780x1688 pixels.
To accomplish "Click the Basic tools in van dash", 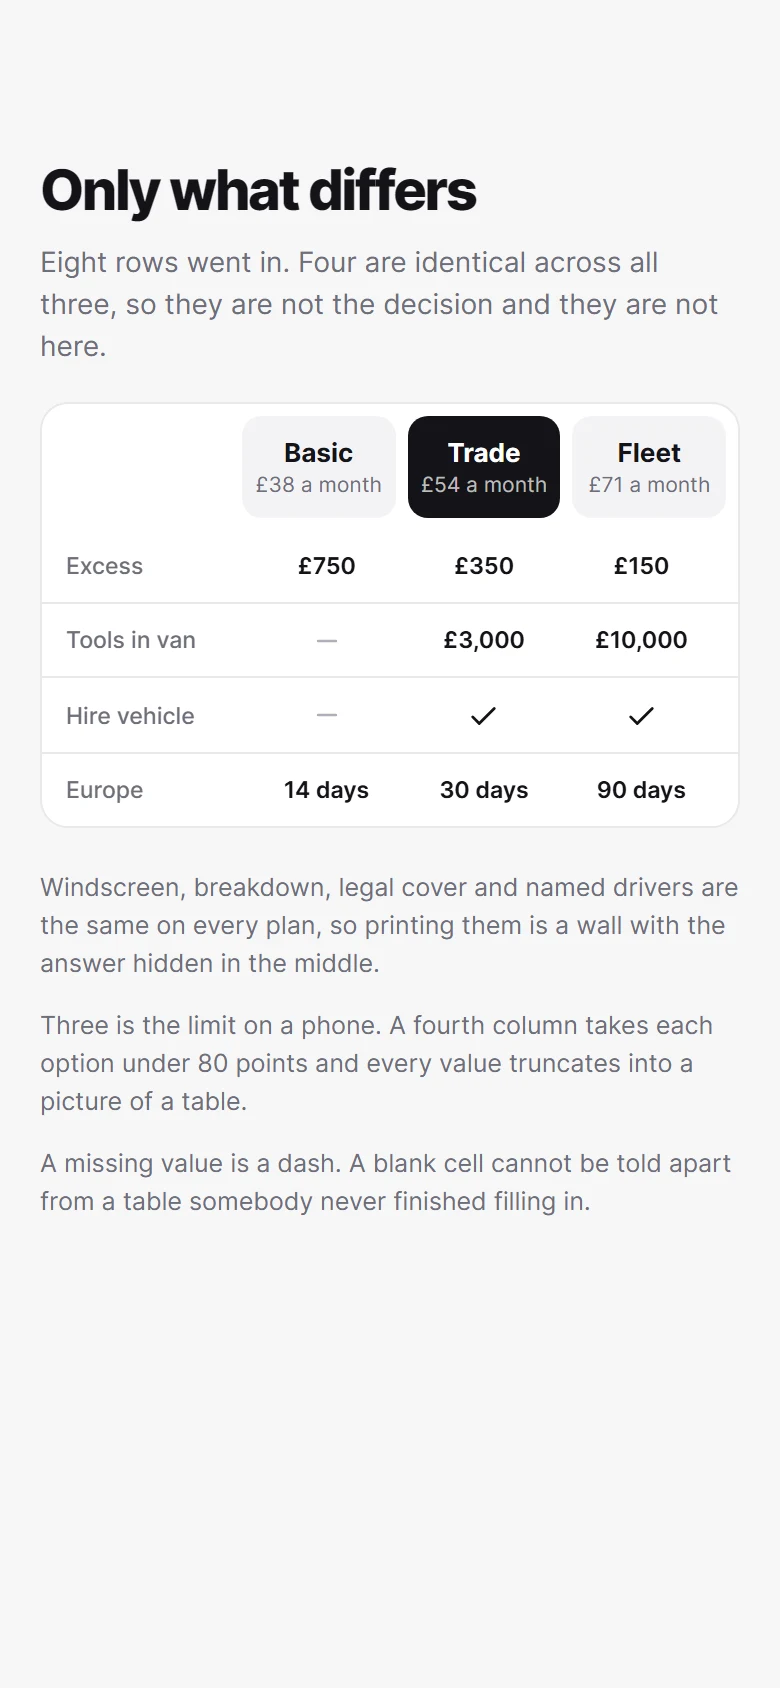I will click(327, 641).
